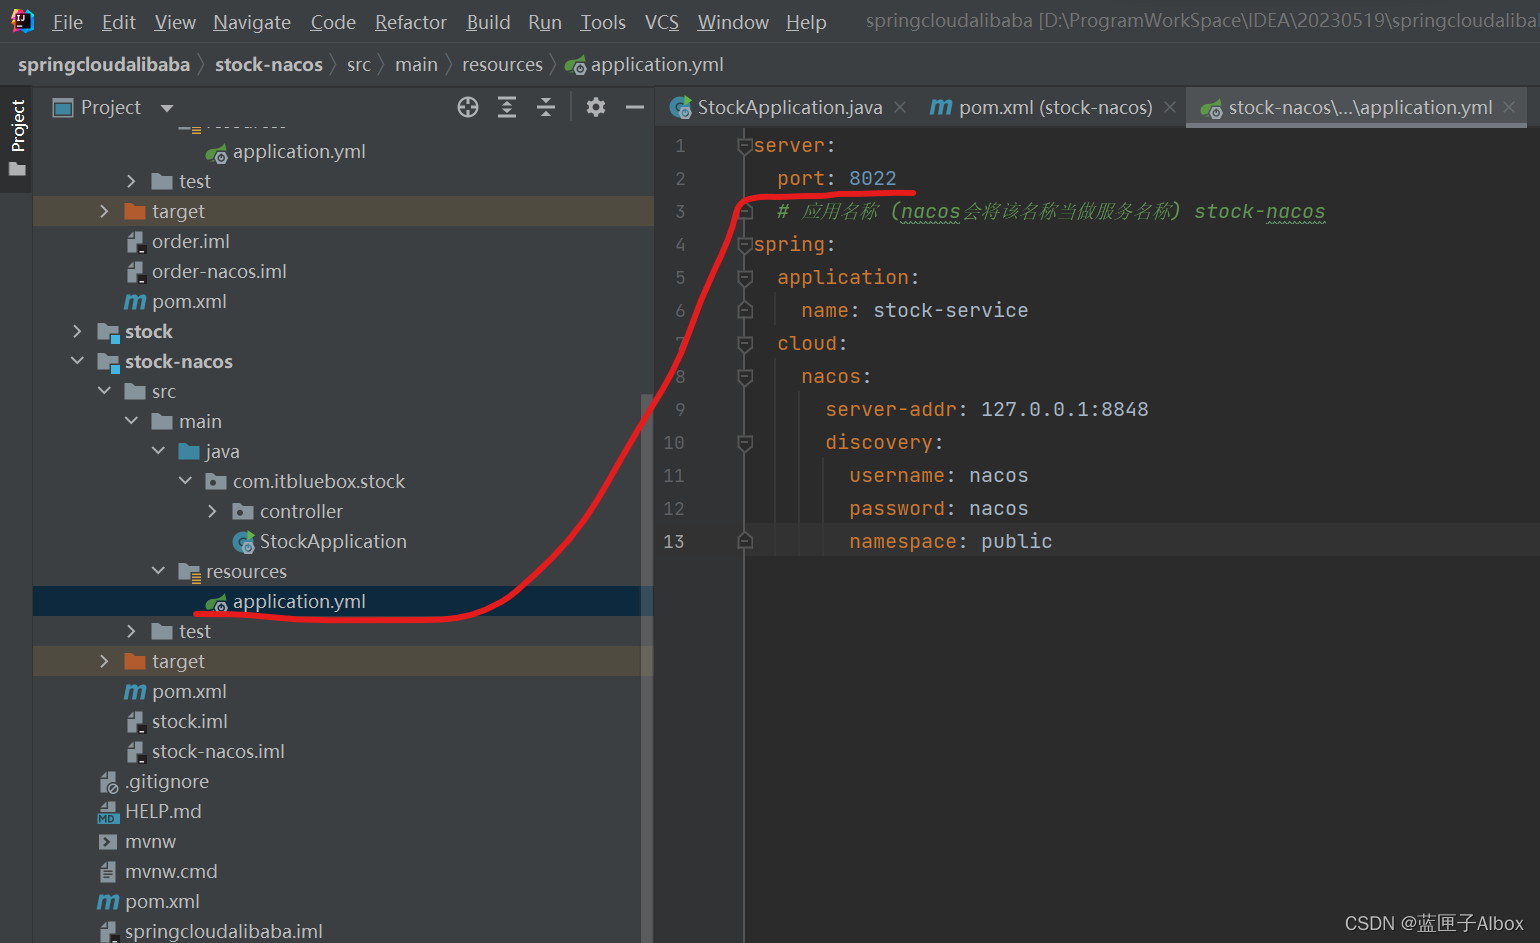Collapse the resources folder
Image resolution: width=1540 pixels, height=943 pixels.
tap(159, 571)
